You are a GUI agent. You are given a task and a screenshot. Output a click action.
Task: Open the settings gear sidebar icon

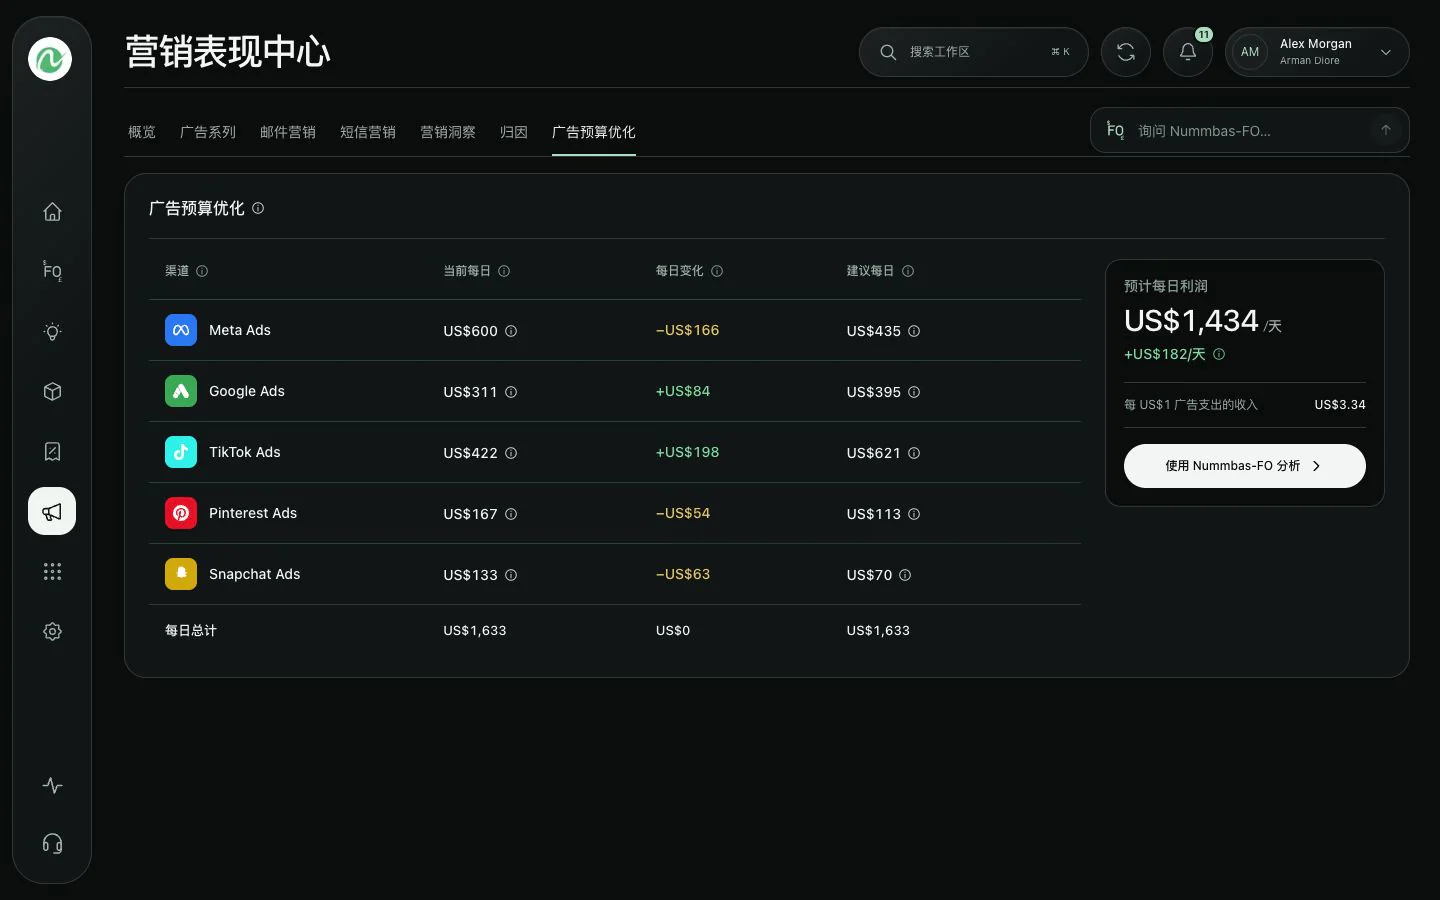52,631
